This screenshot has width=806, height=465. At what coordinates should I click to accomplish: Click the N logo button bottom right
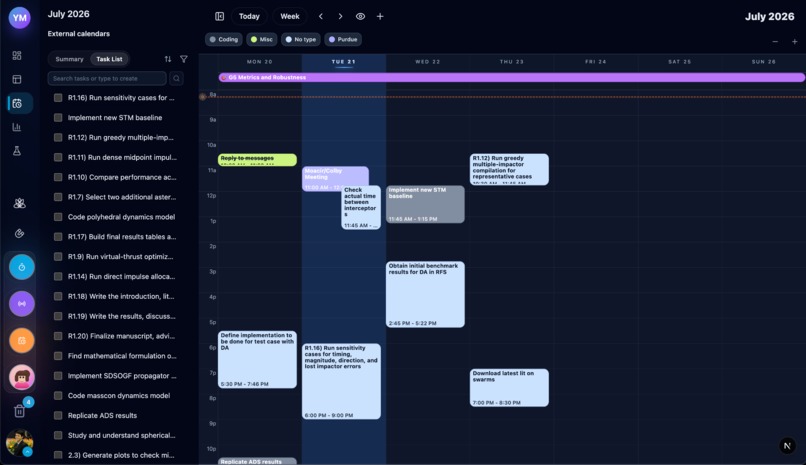(x=787, y=445)
